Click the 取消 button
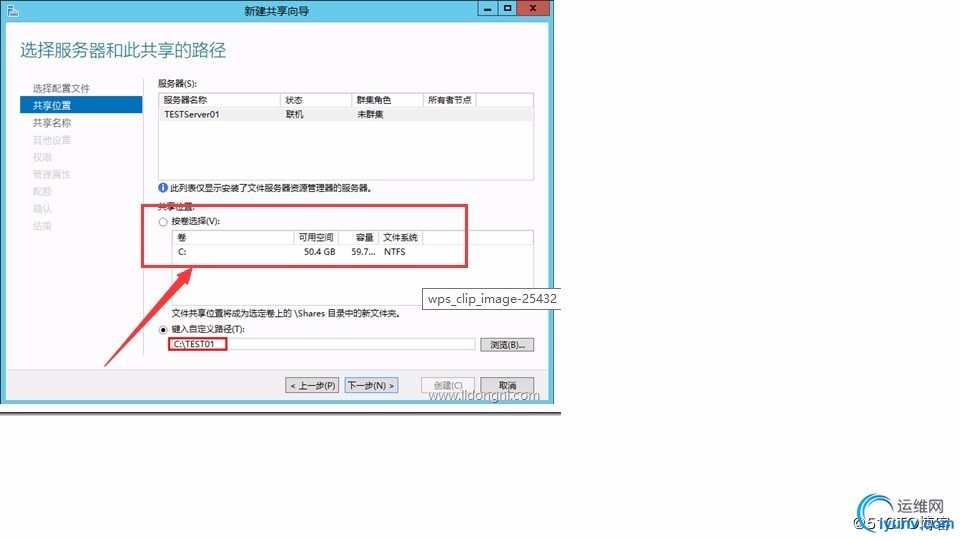This screenshot has height=540, width=960. (507, 385)
